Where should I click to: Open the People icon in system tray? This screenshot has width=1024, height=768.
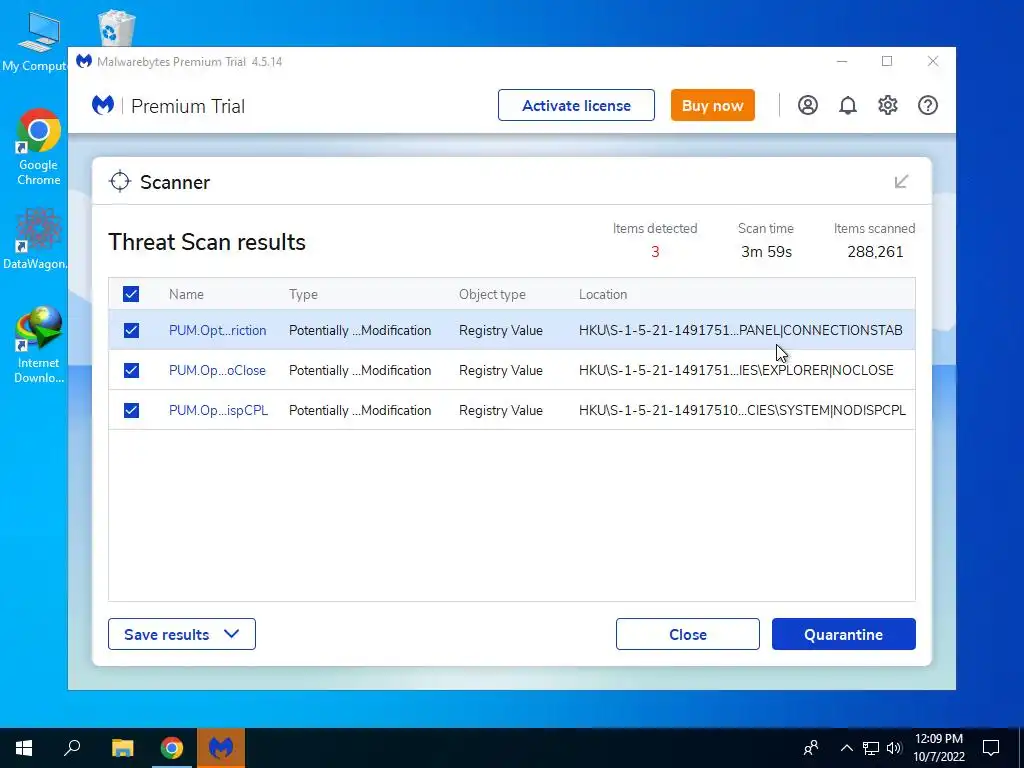click(x=811, y=748)
